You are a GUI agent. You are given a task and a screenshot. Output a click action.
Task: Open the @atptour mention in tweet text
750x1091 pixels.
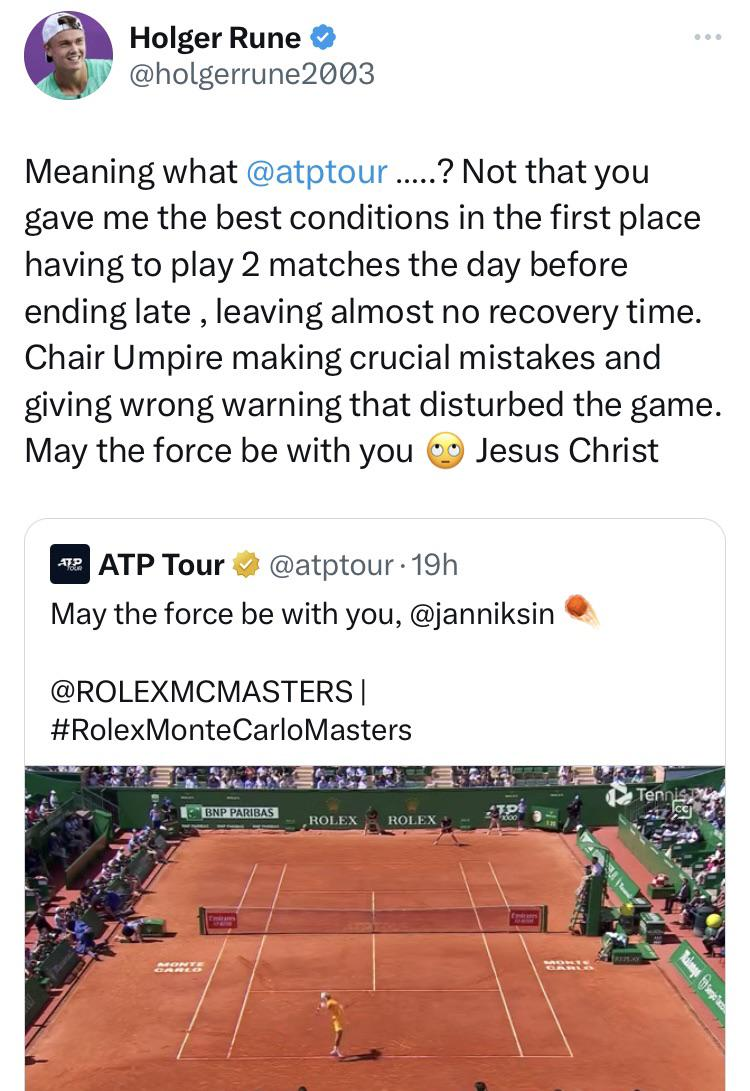point(316,172)
